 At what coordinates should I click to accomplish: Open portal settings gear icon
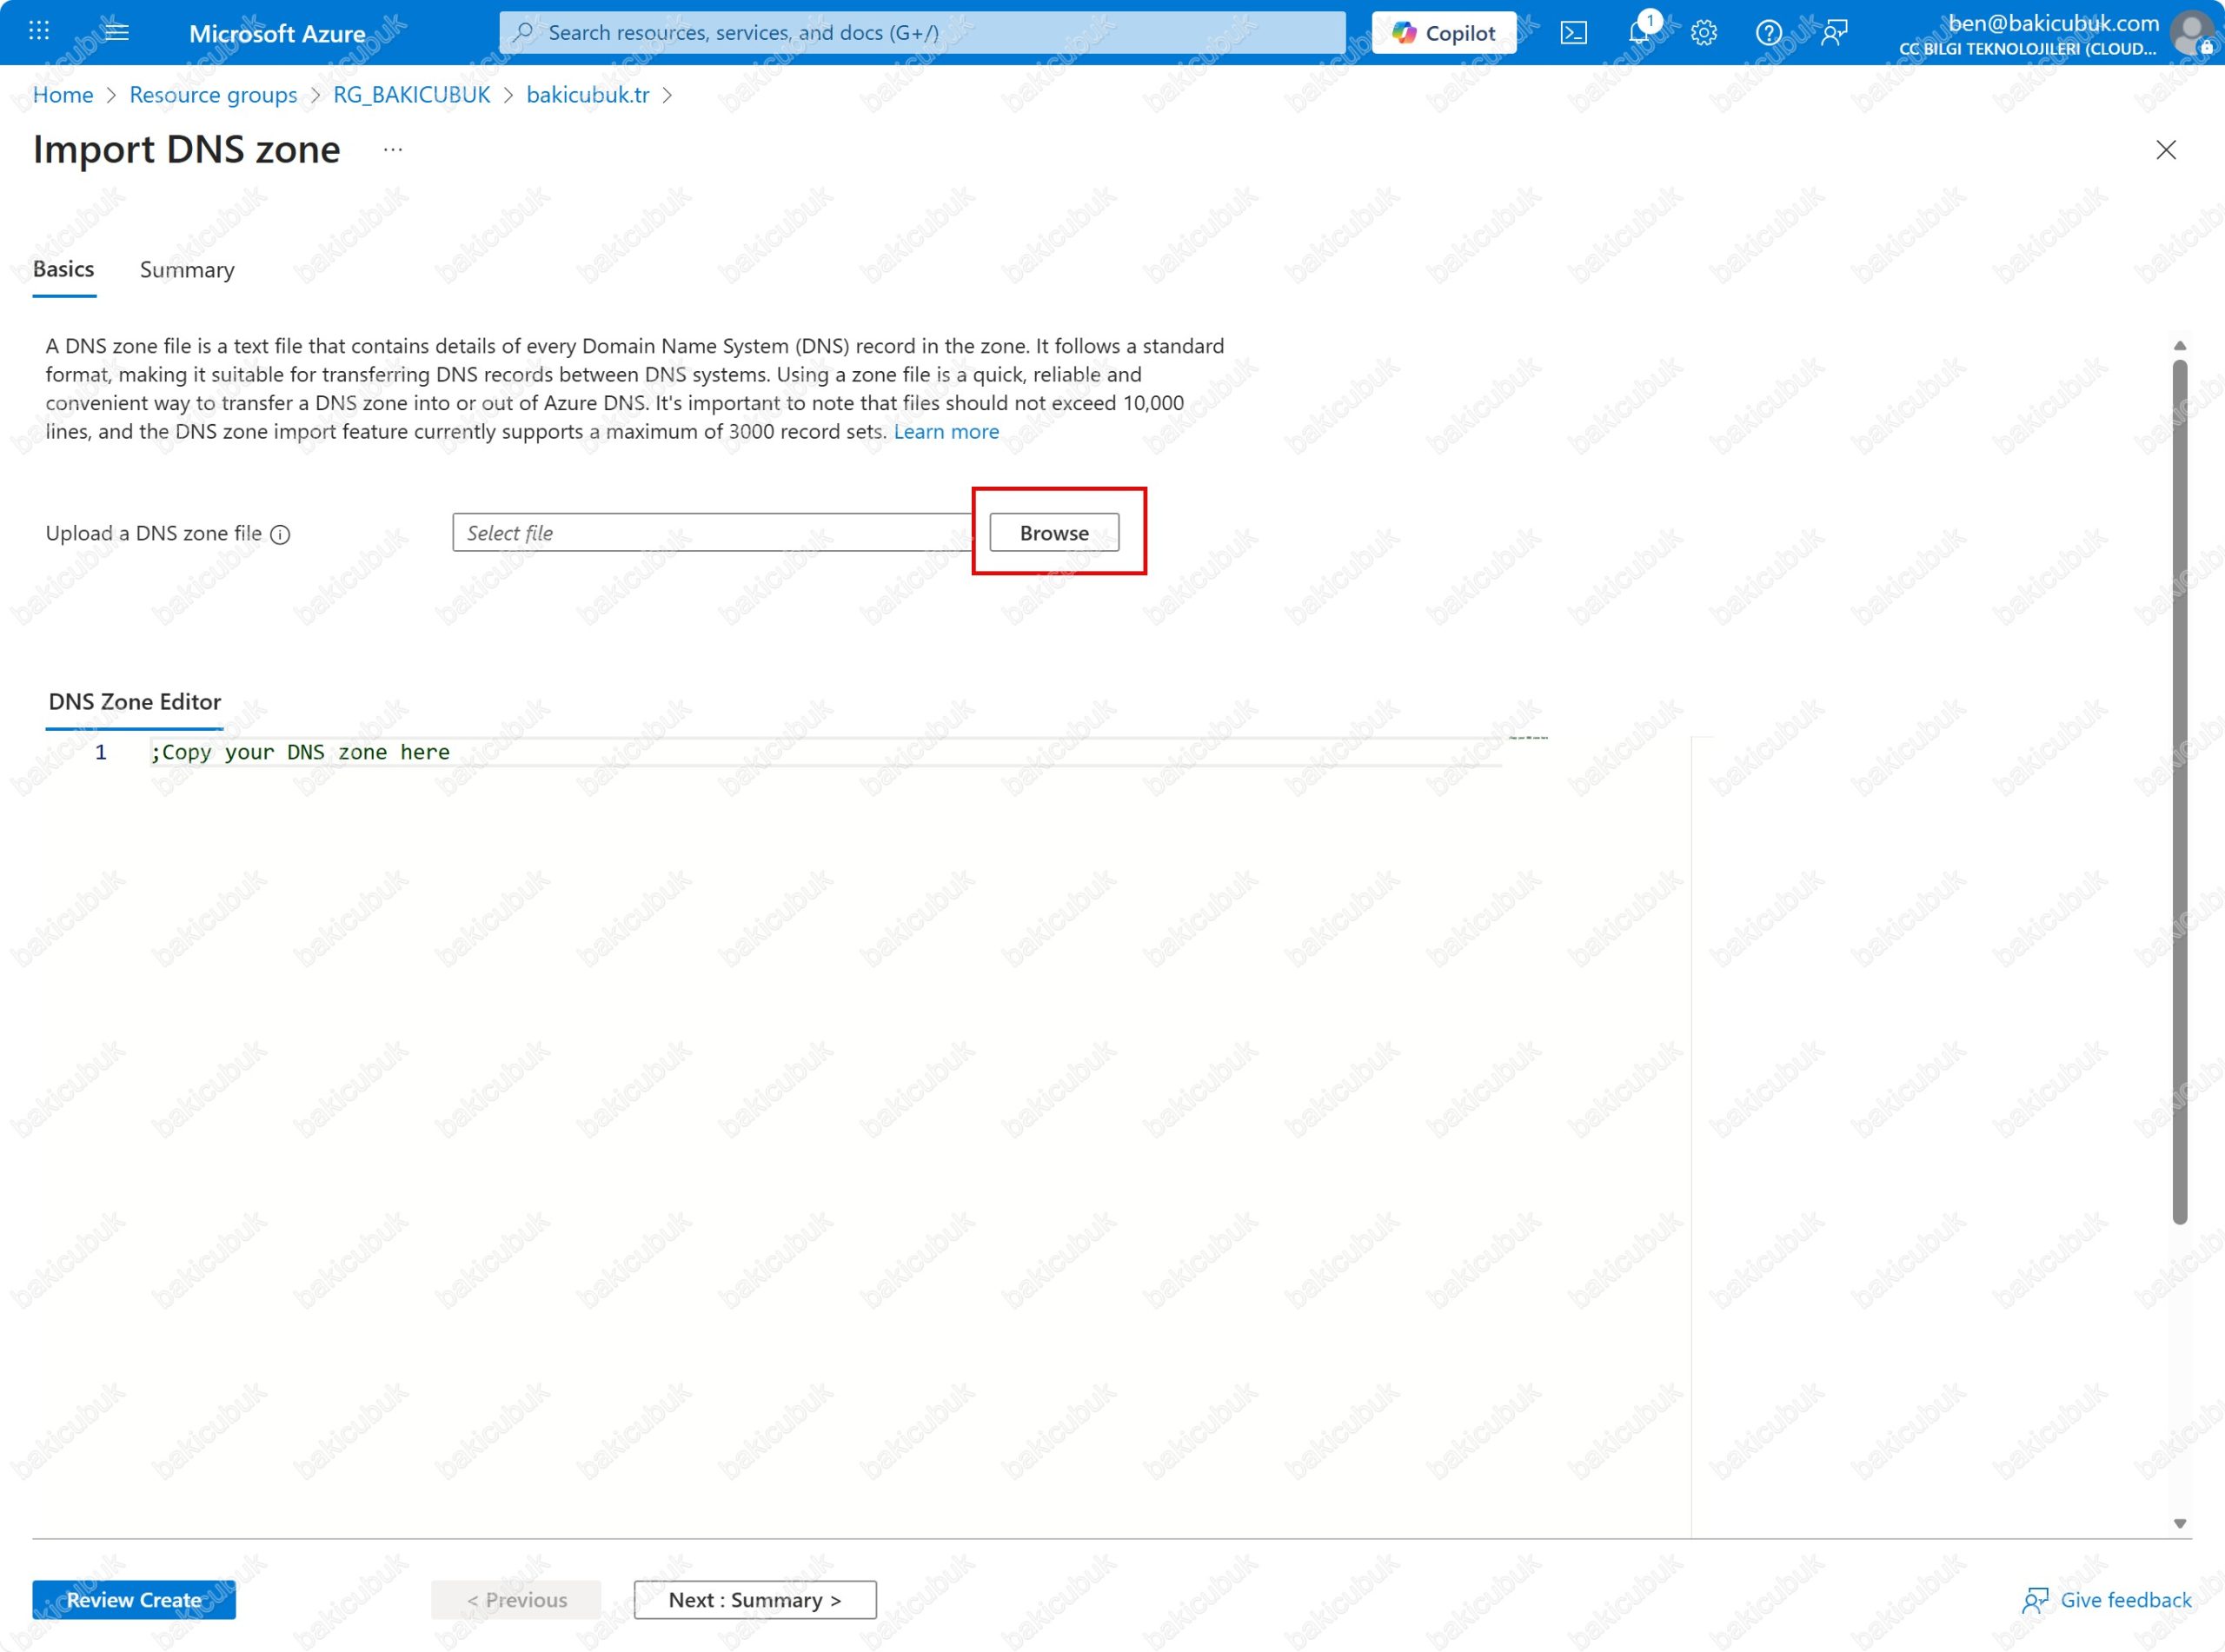tap(1703, 33)
